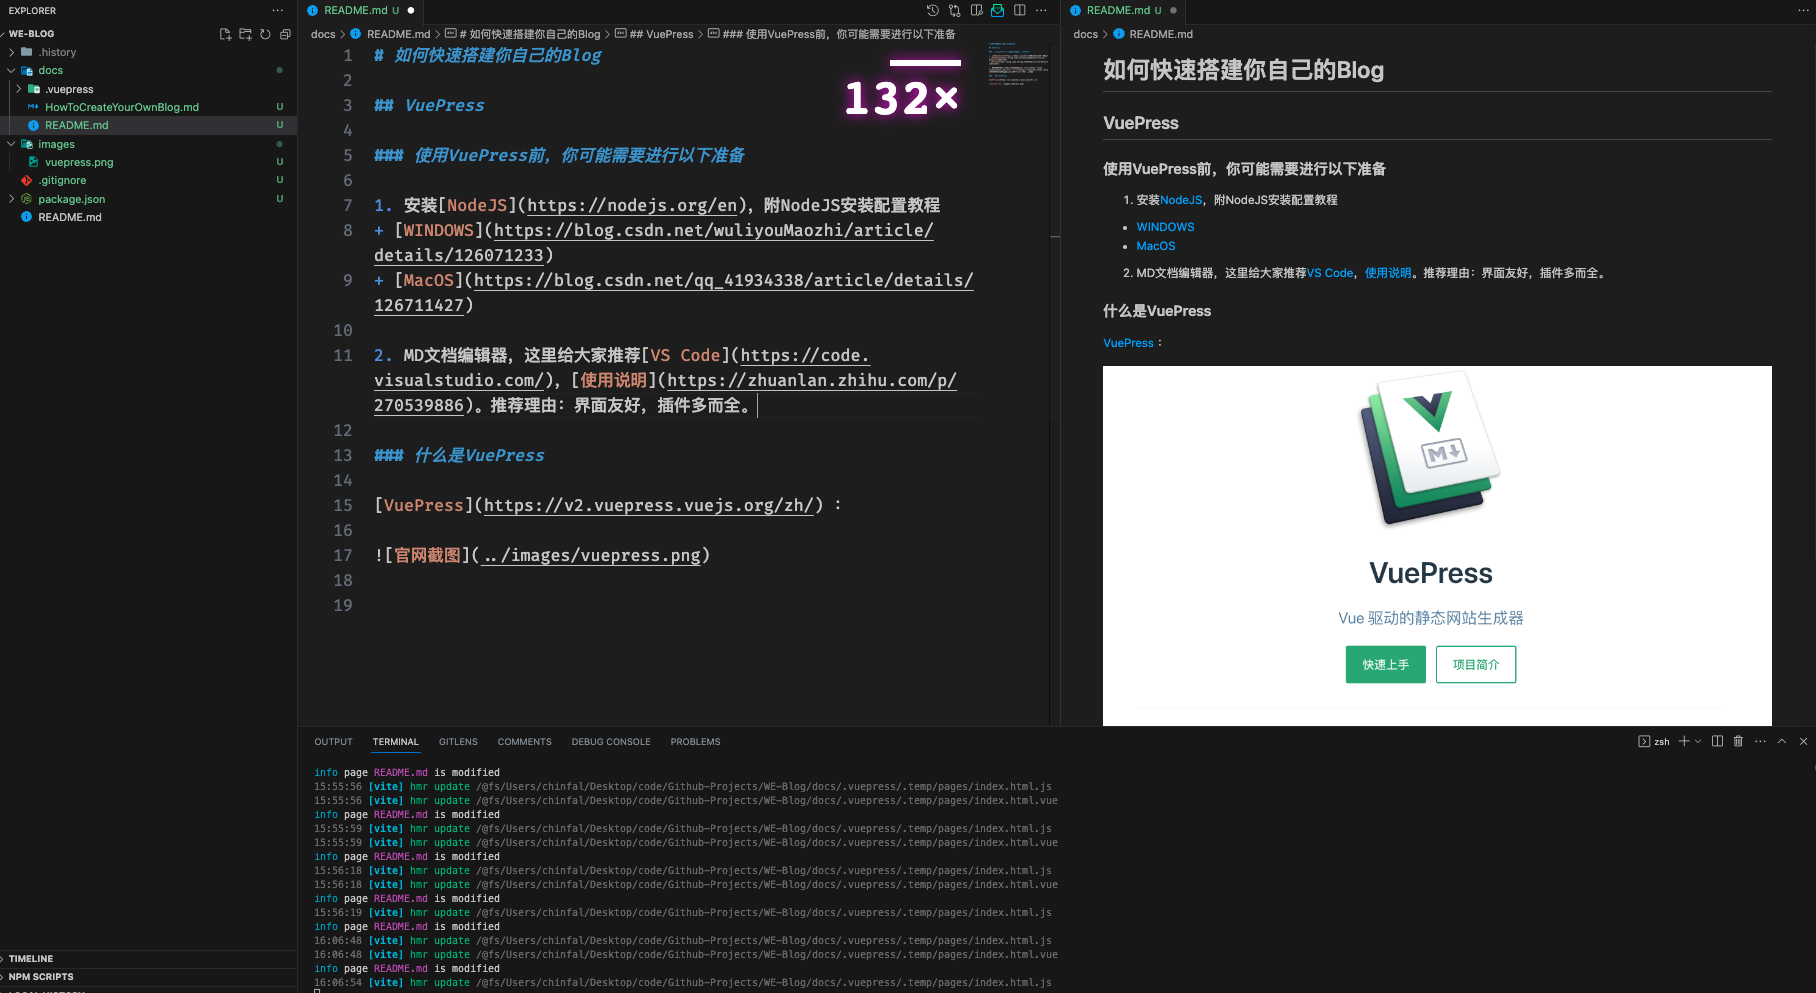The width and height of the screenshot is (1816, 993).
Task: Create a new folder in WE-BLOG explorer
Action: 245,34
